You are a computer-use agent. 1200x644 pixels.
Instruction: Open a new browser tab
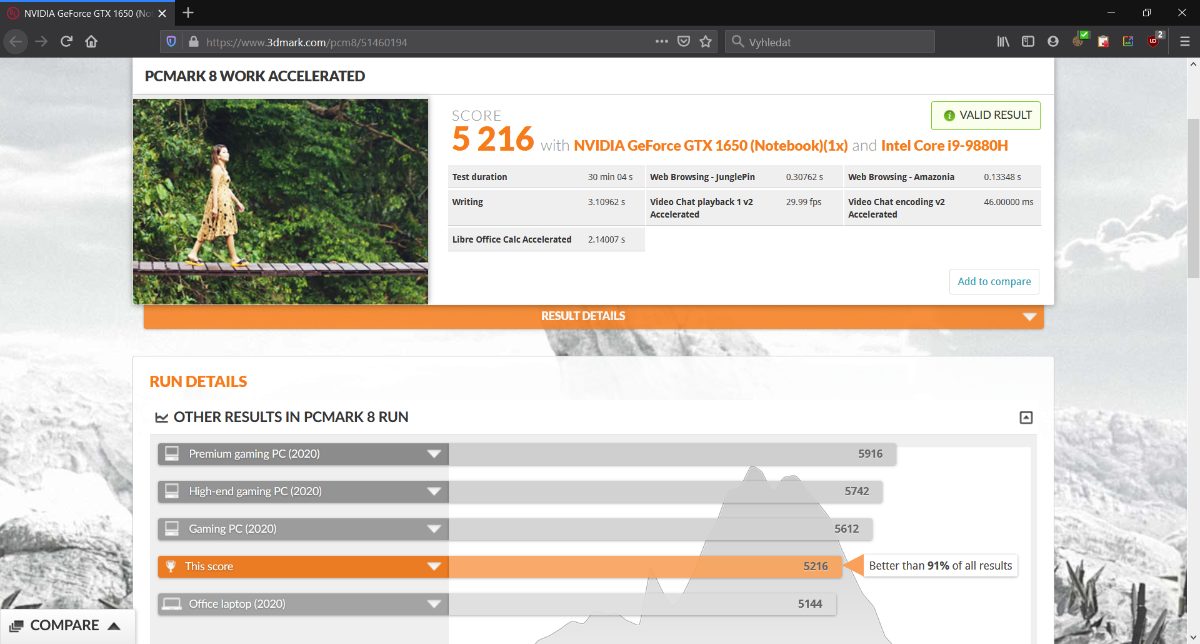coord(188,13)
